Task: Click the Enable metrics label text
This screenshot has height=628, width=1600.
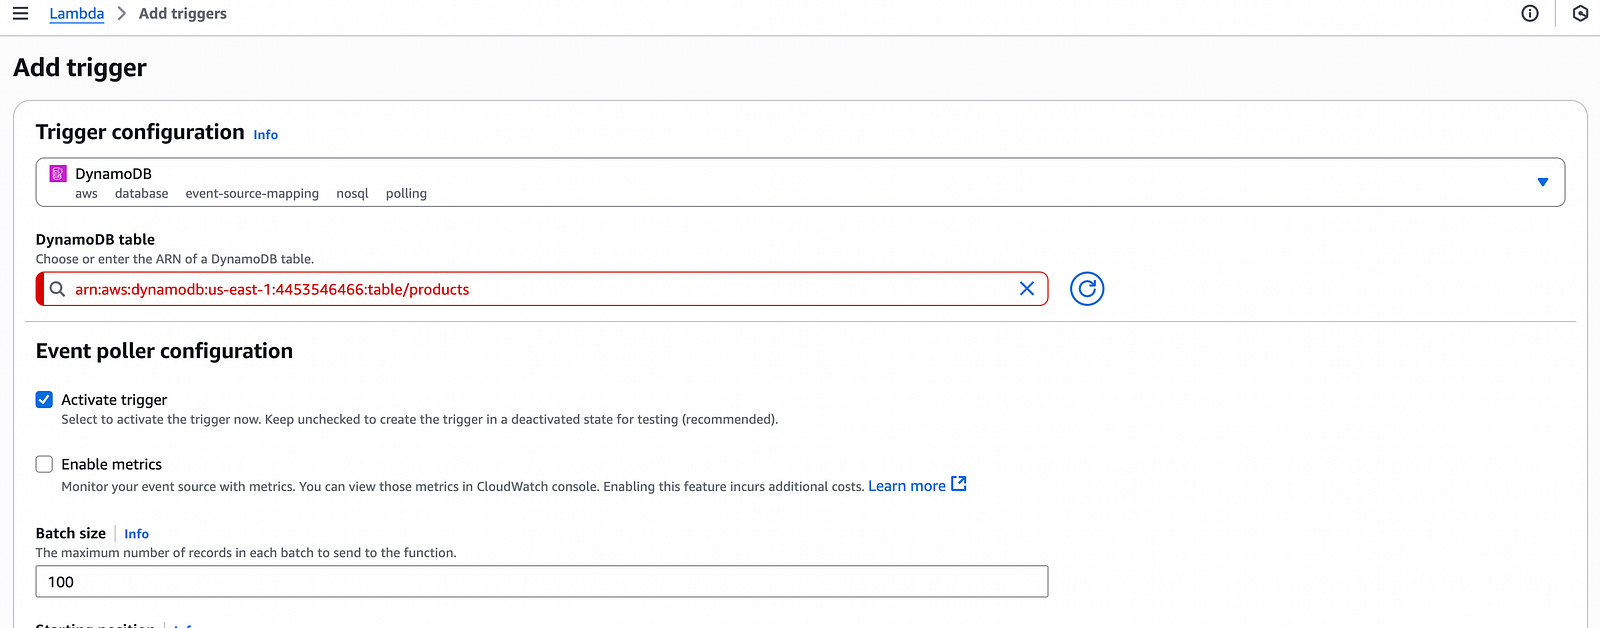Action: [x=111, y=464]
